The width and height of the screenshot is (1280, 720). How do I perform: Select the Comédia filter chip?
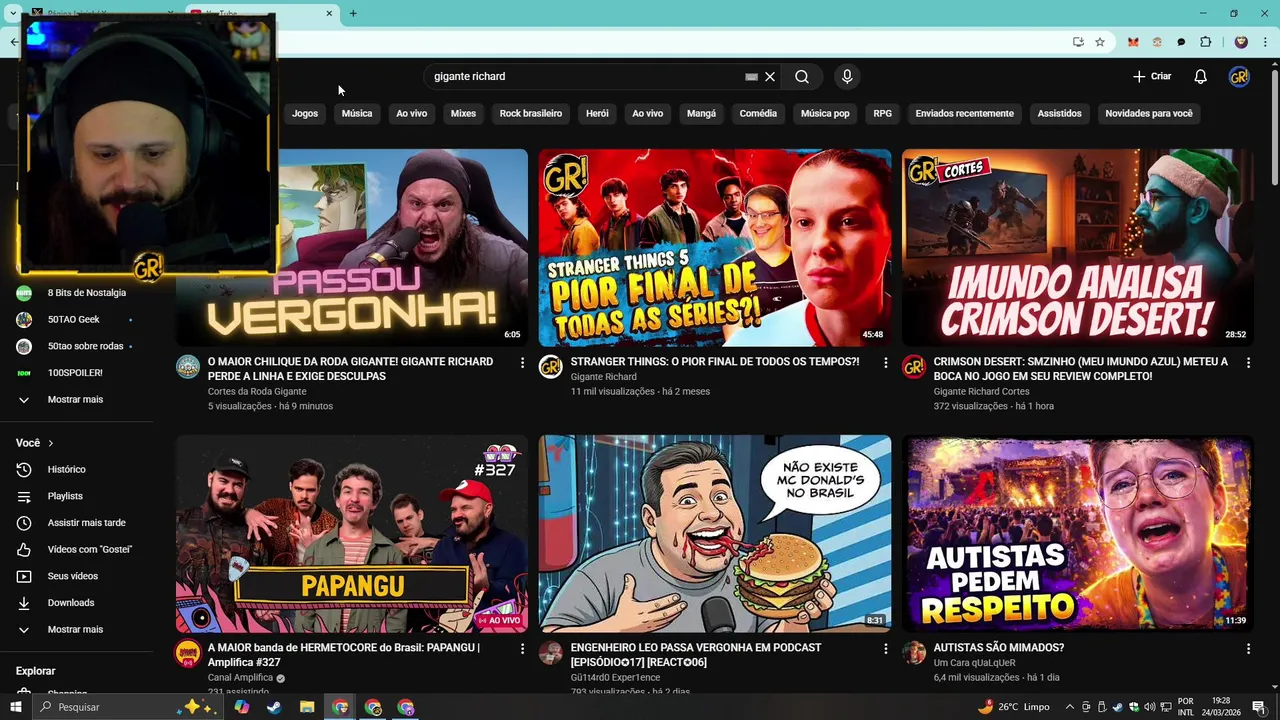tap(758, 114)
